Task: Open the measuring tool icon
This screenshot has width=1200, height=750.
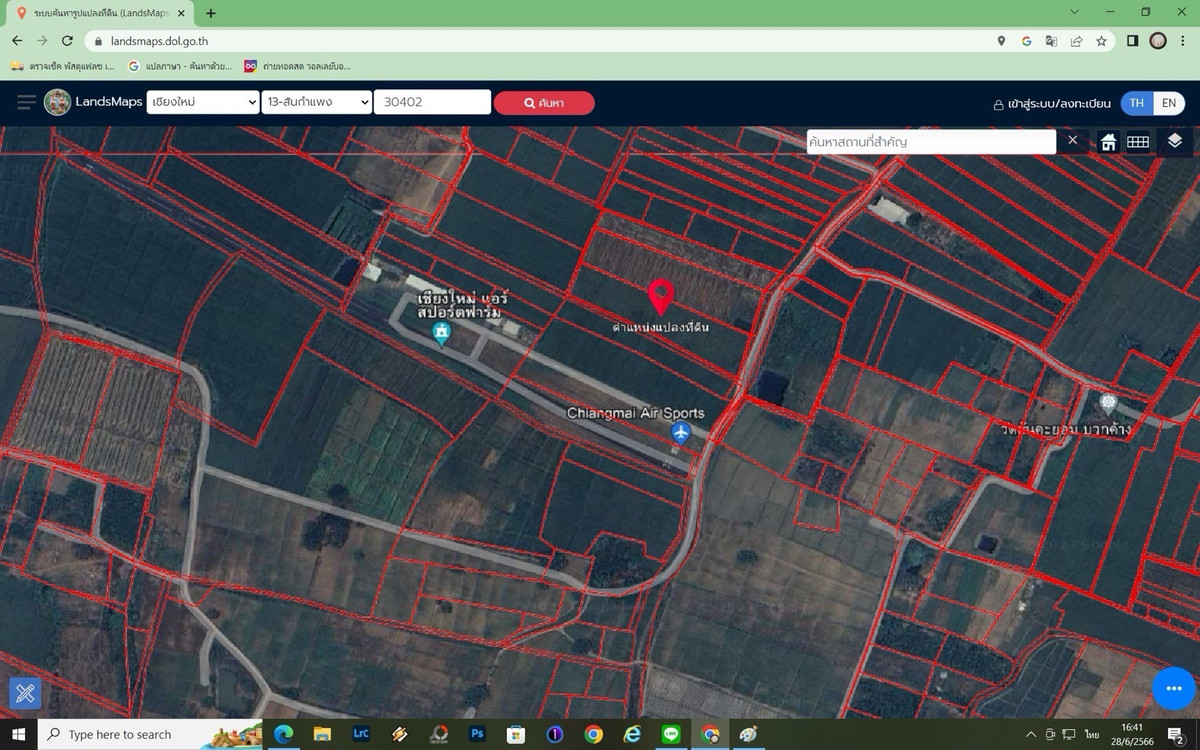Action: 25,692
